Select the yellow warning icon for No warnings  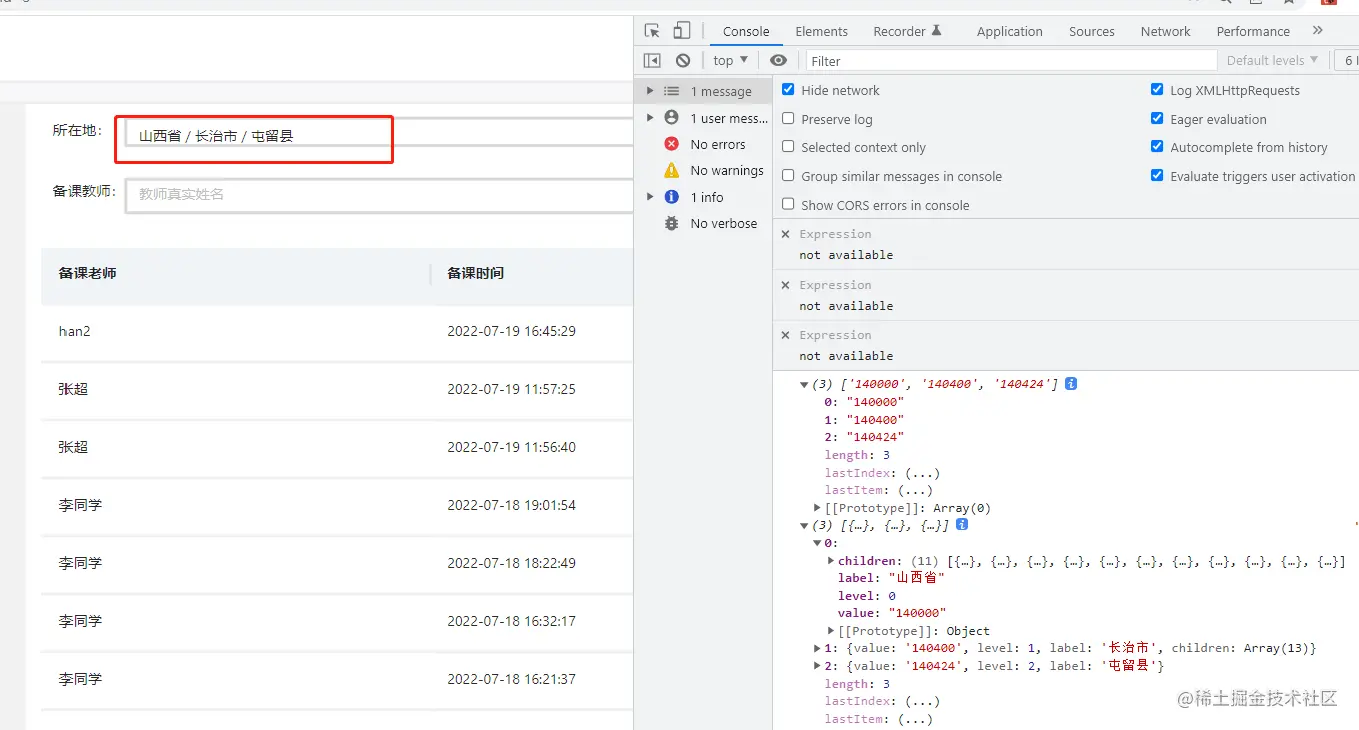pos(672,170)
